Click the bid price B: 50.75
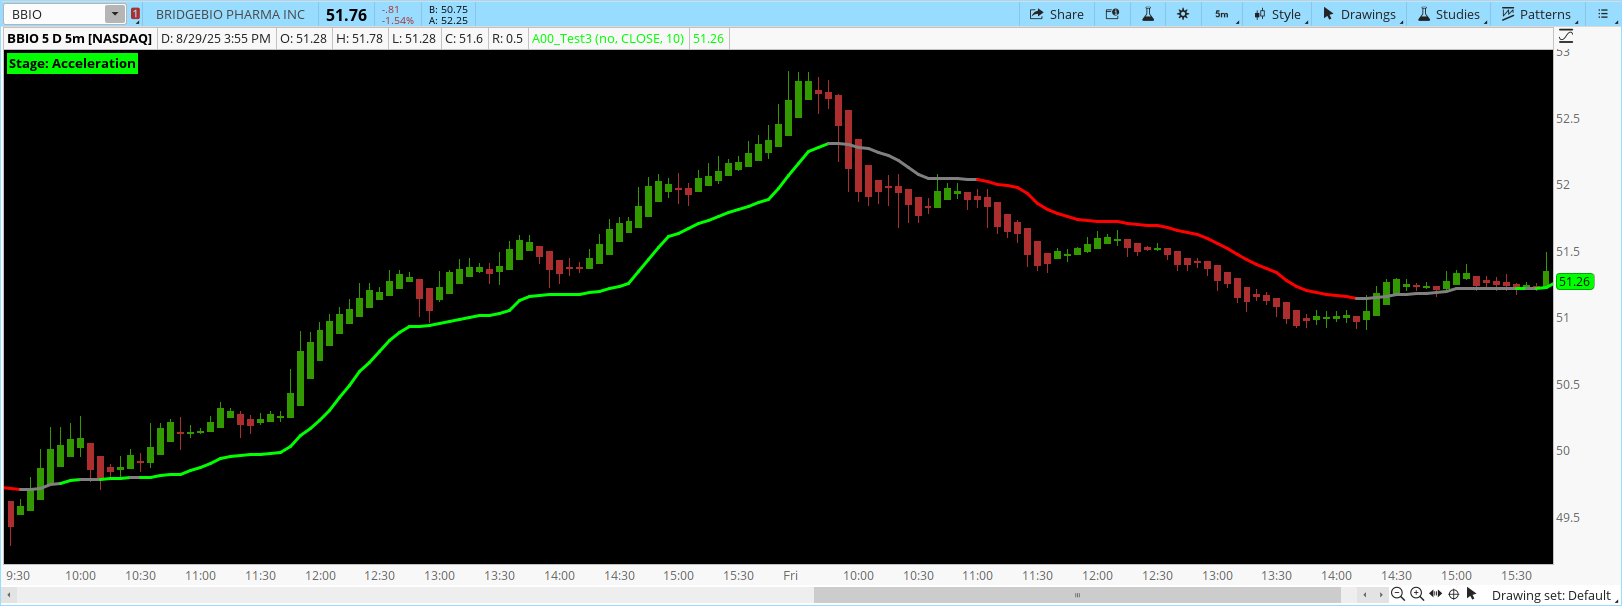The height and width of the screenshot is (606, 1622). pos(448,9)
